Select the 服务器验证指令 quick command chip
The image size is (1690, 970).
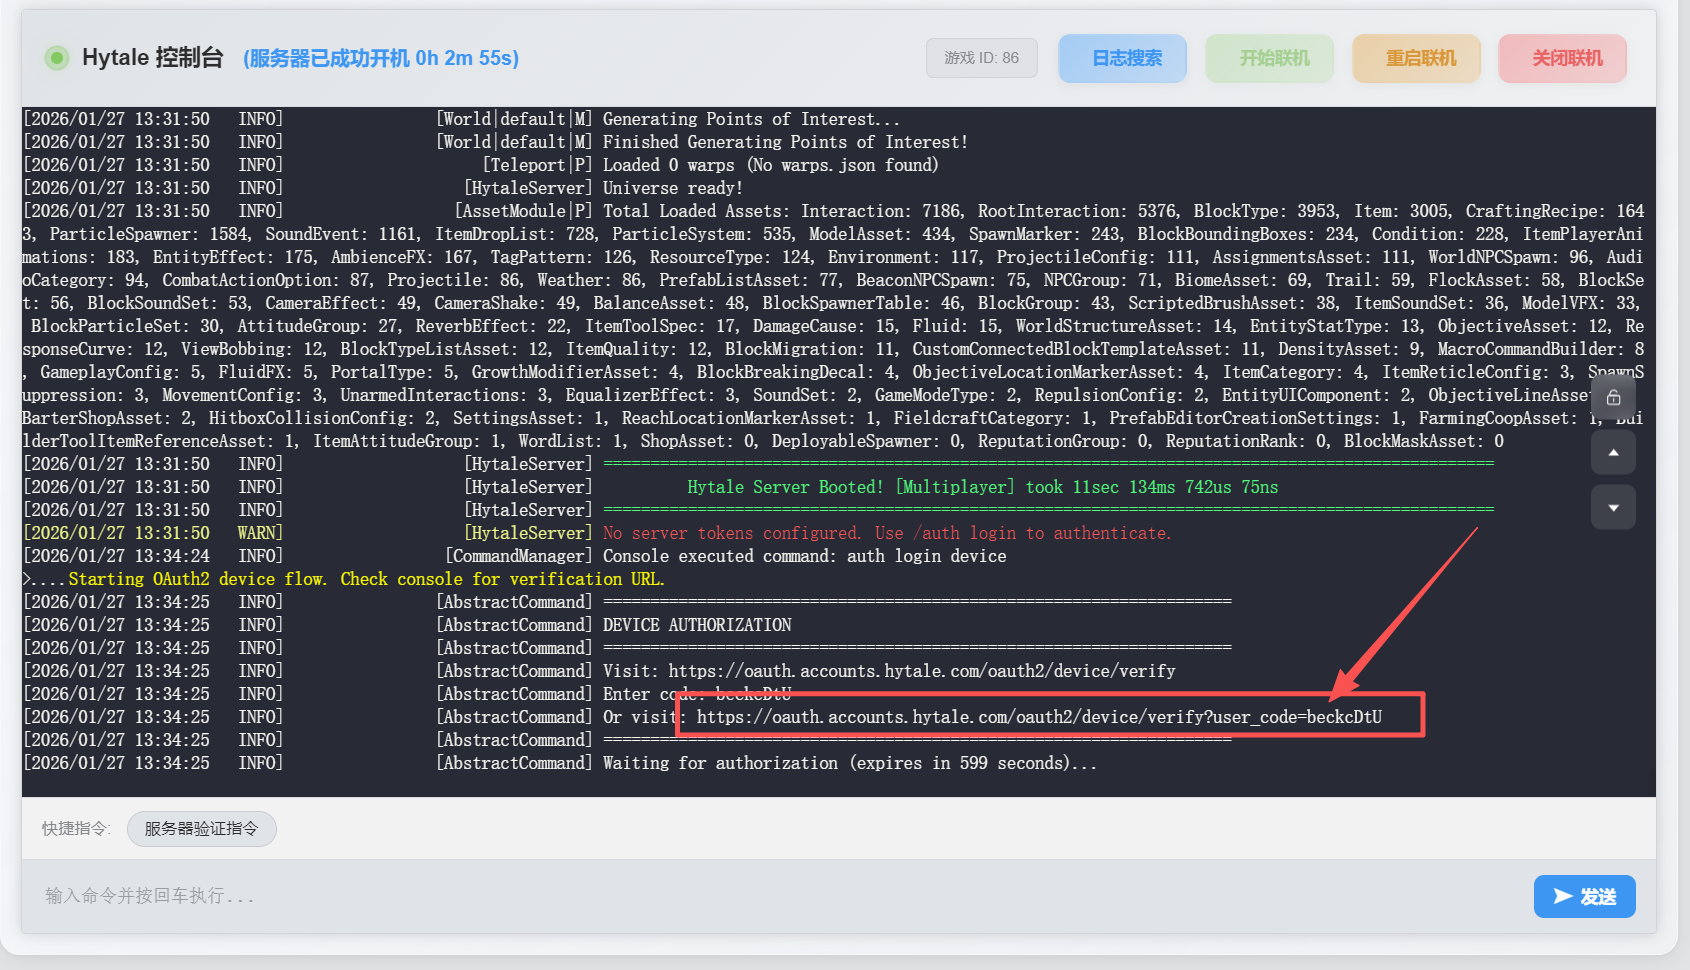click(201, 829)
